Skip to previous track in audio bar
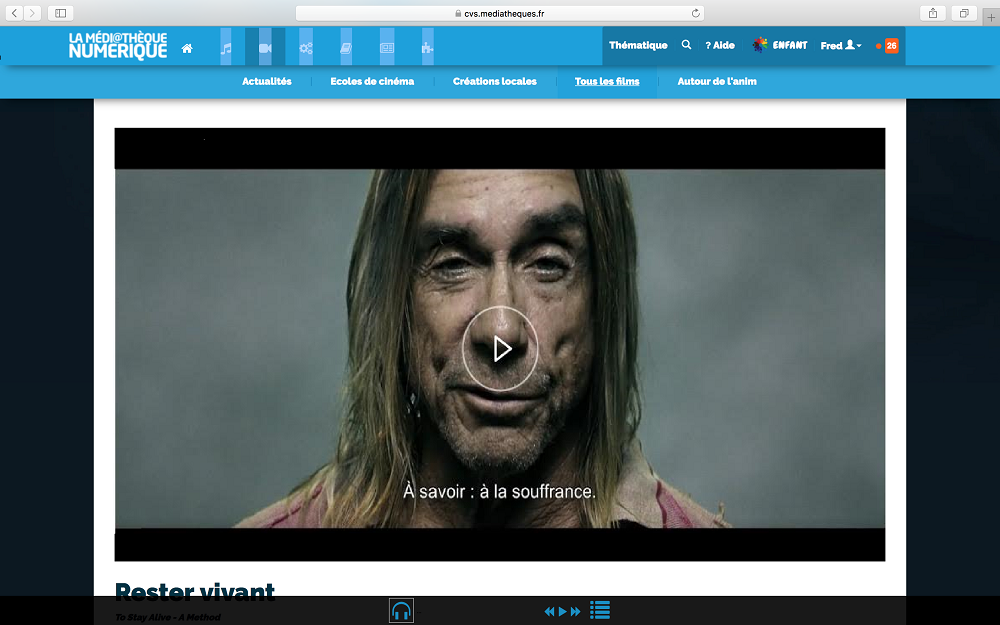 pos(549,612)
